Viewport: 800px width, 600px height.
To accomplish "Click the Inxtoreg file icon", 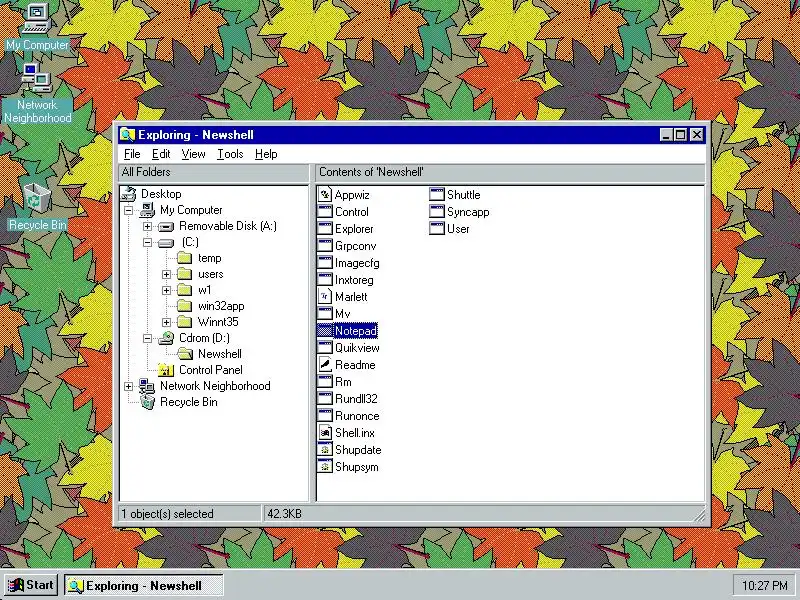I will click(x=324, y=280).
